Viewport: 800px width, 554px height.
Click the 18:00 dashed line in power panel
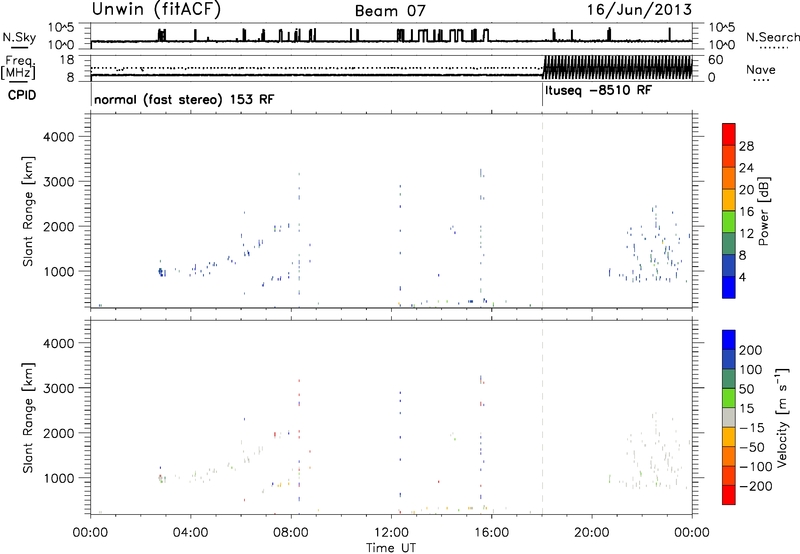click(542, 211)
